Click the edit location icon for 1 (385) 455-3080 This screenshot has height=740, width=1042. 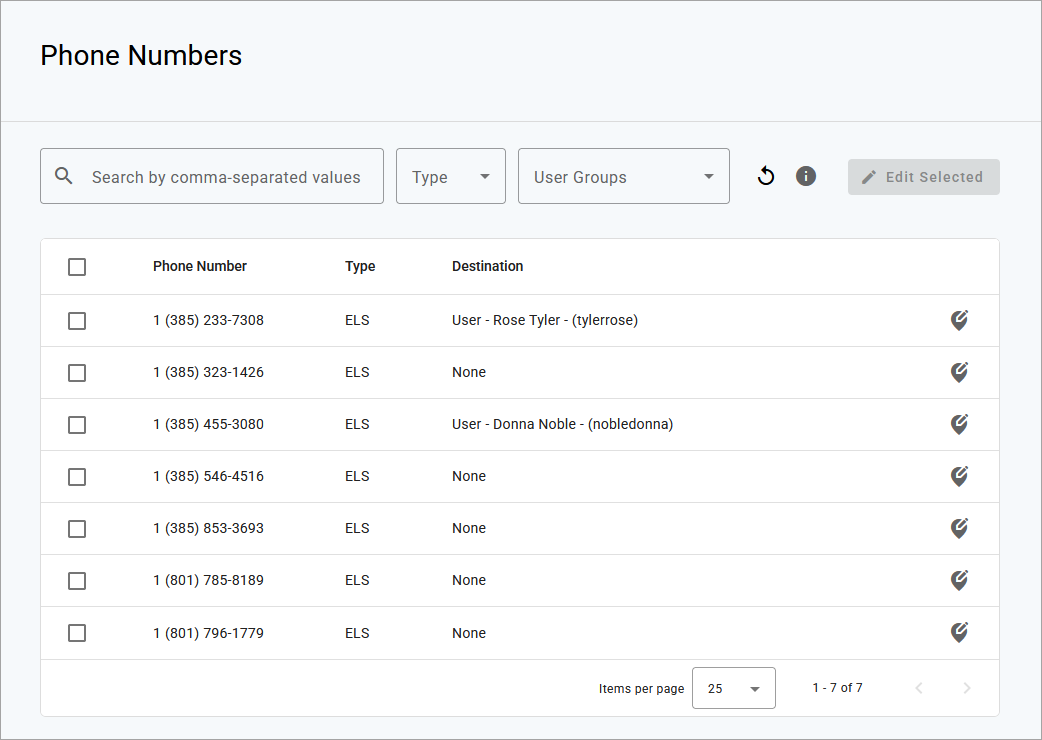[x=959, y=424]
